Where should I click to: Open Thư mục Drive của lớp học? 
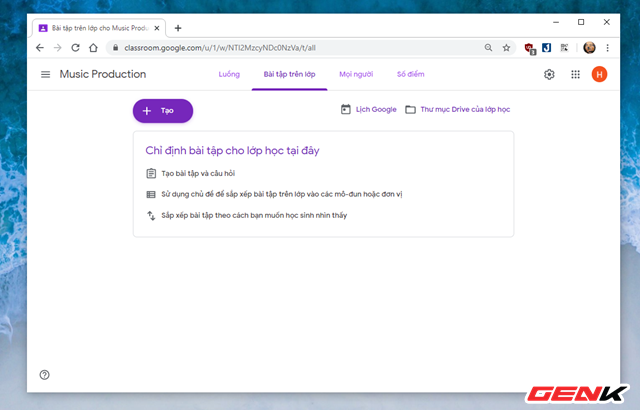click(x=465, y=109)
